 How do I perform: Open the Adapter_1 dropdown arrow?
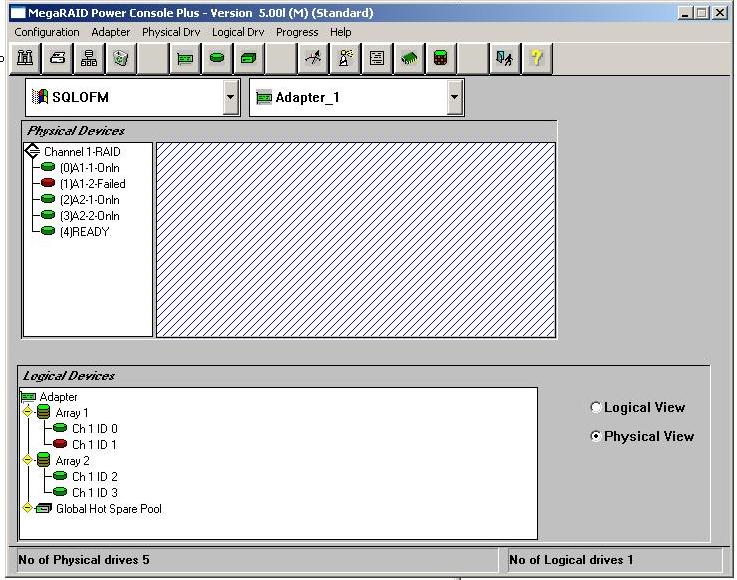(x=454, y=97)
